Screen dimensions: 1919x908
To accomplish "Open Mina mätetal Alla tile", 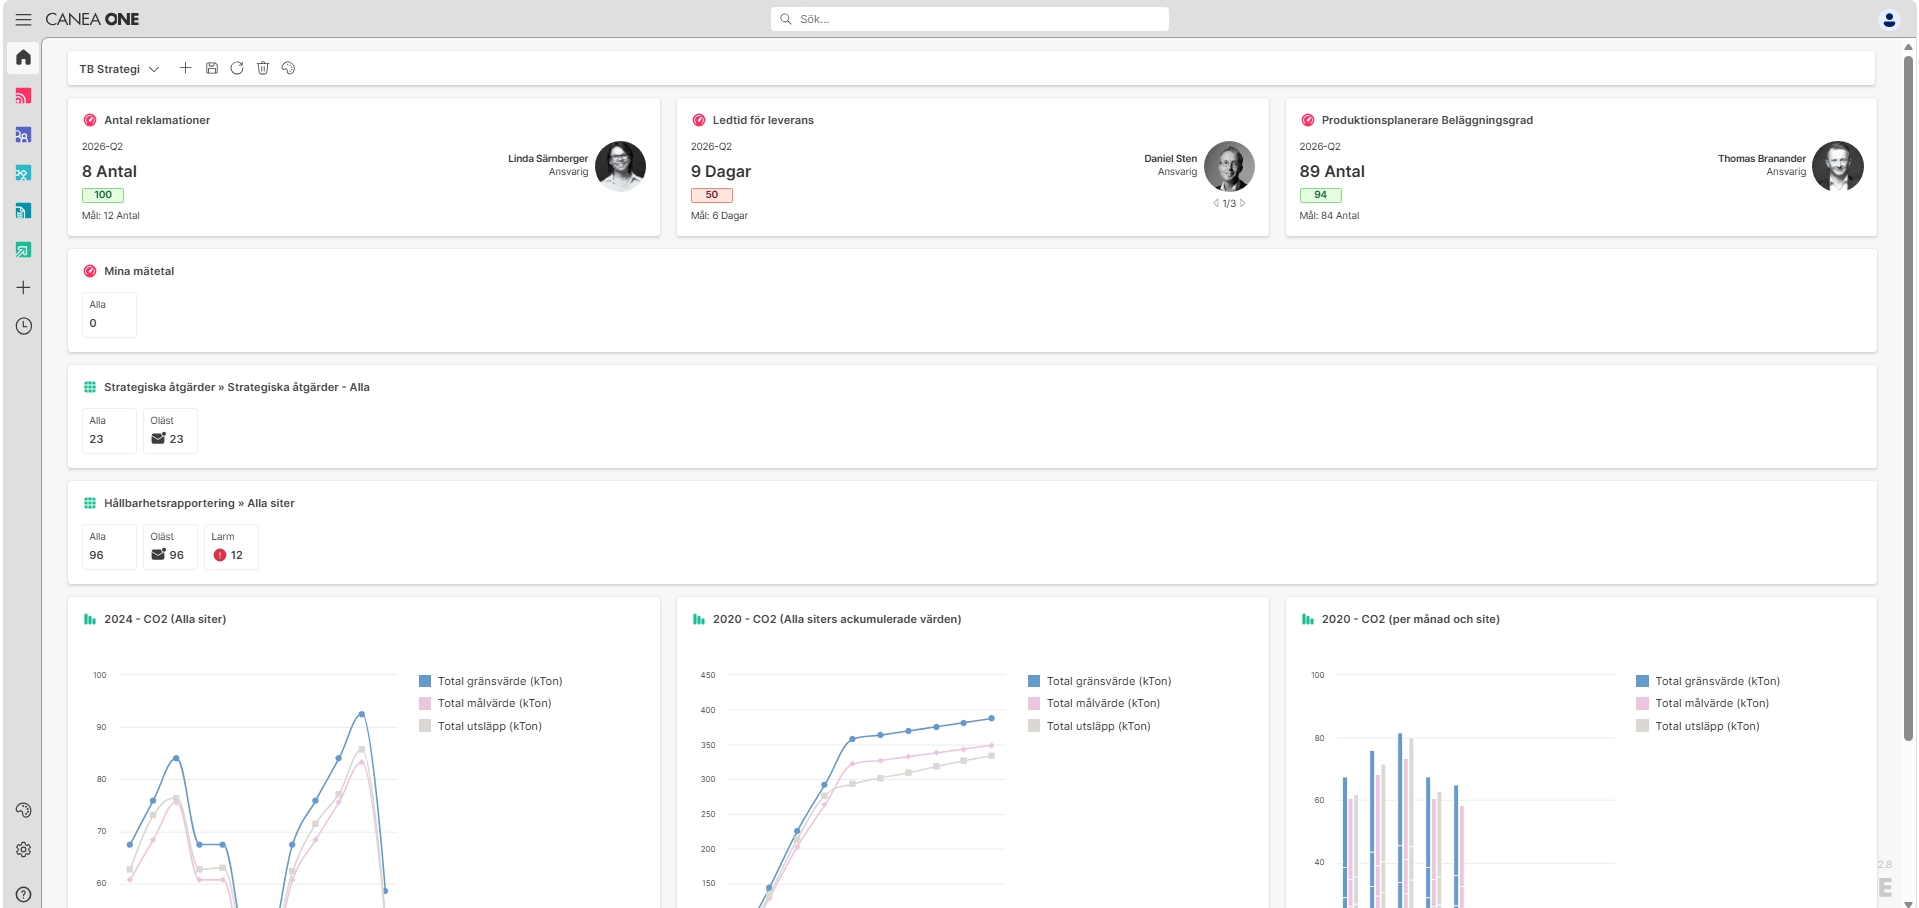I will click(109, 315).
